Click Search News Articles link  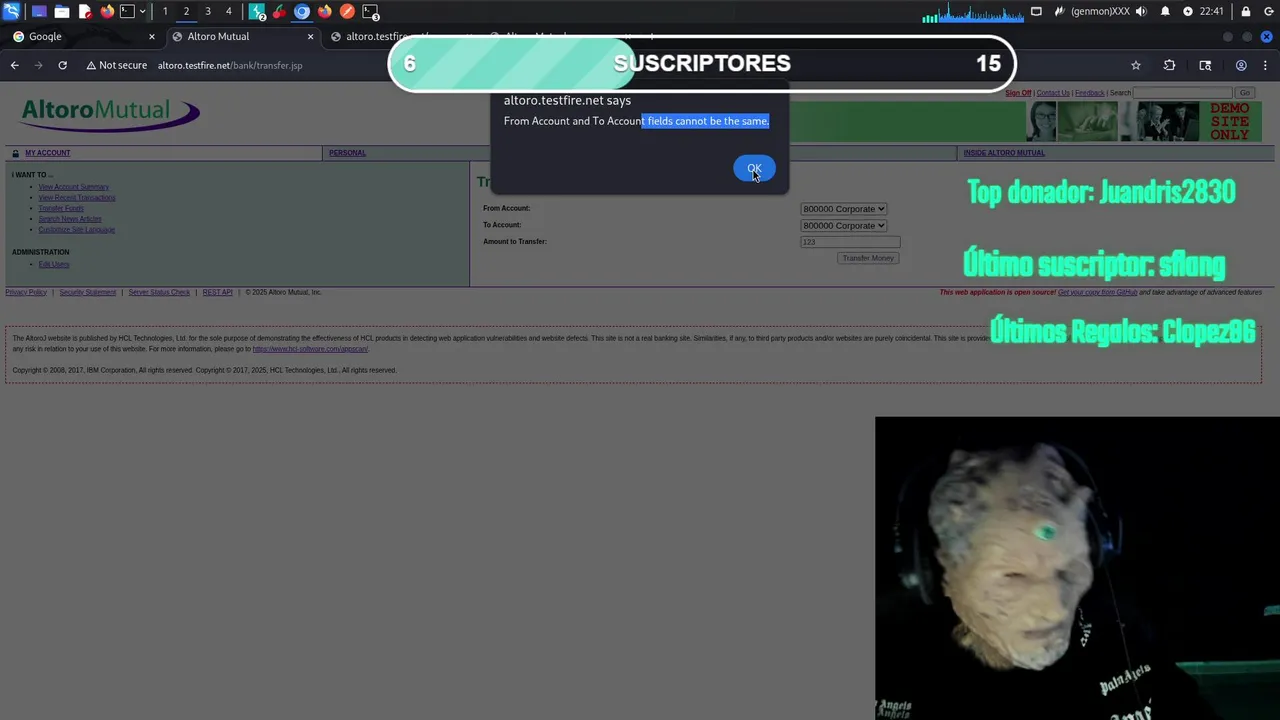70,219
